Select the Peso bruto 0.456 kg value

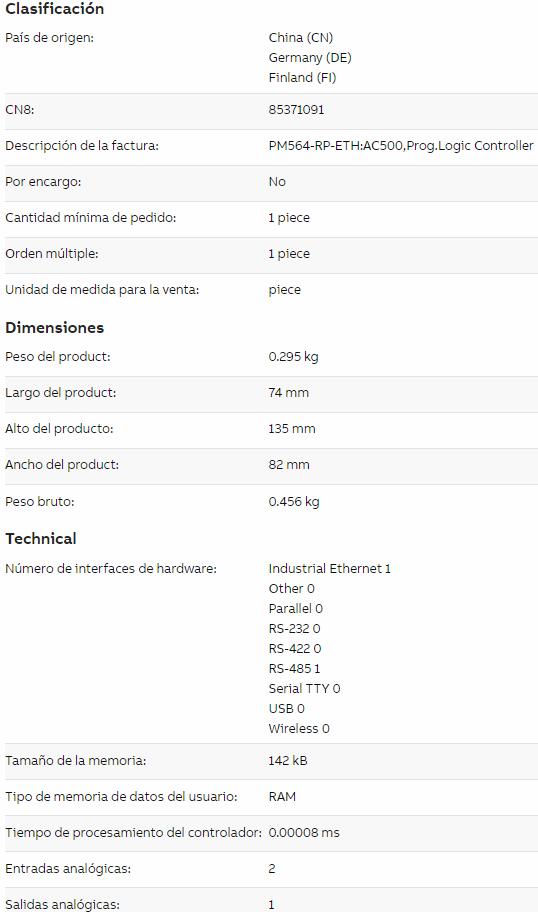point(294,501)
